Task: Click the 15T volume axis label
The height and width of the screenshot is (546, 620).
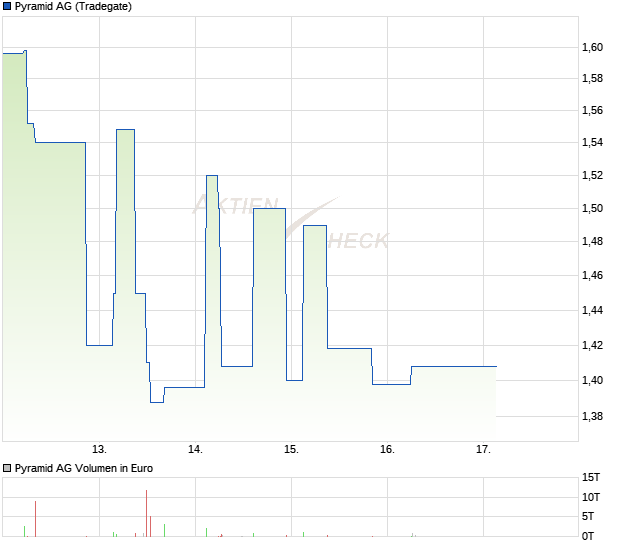Action: point(591,478)
